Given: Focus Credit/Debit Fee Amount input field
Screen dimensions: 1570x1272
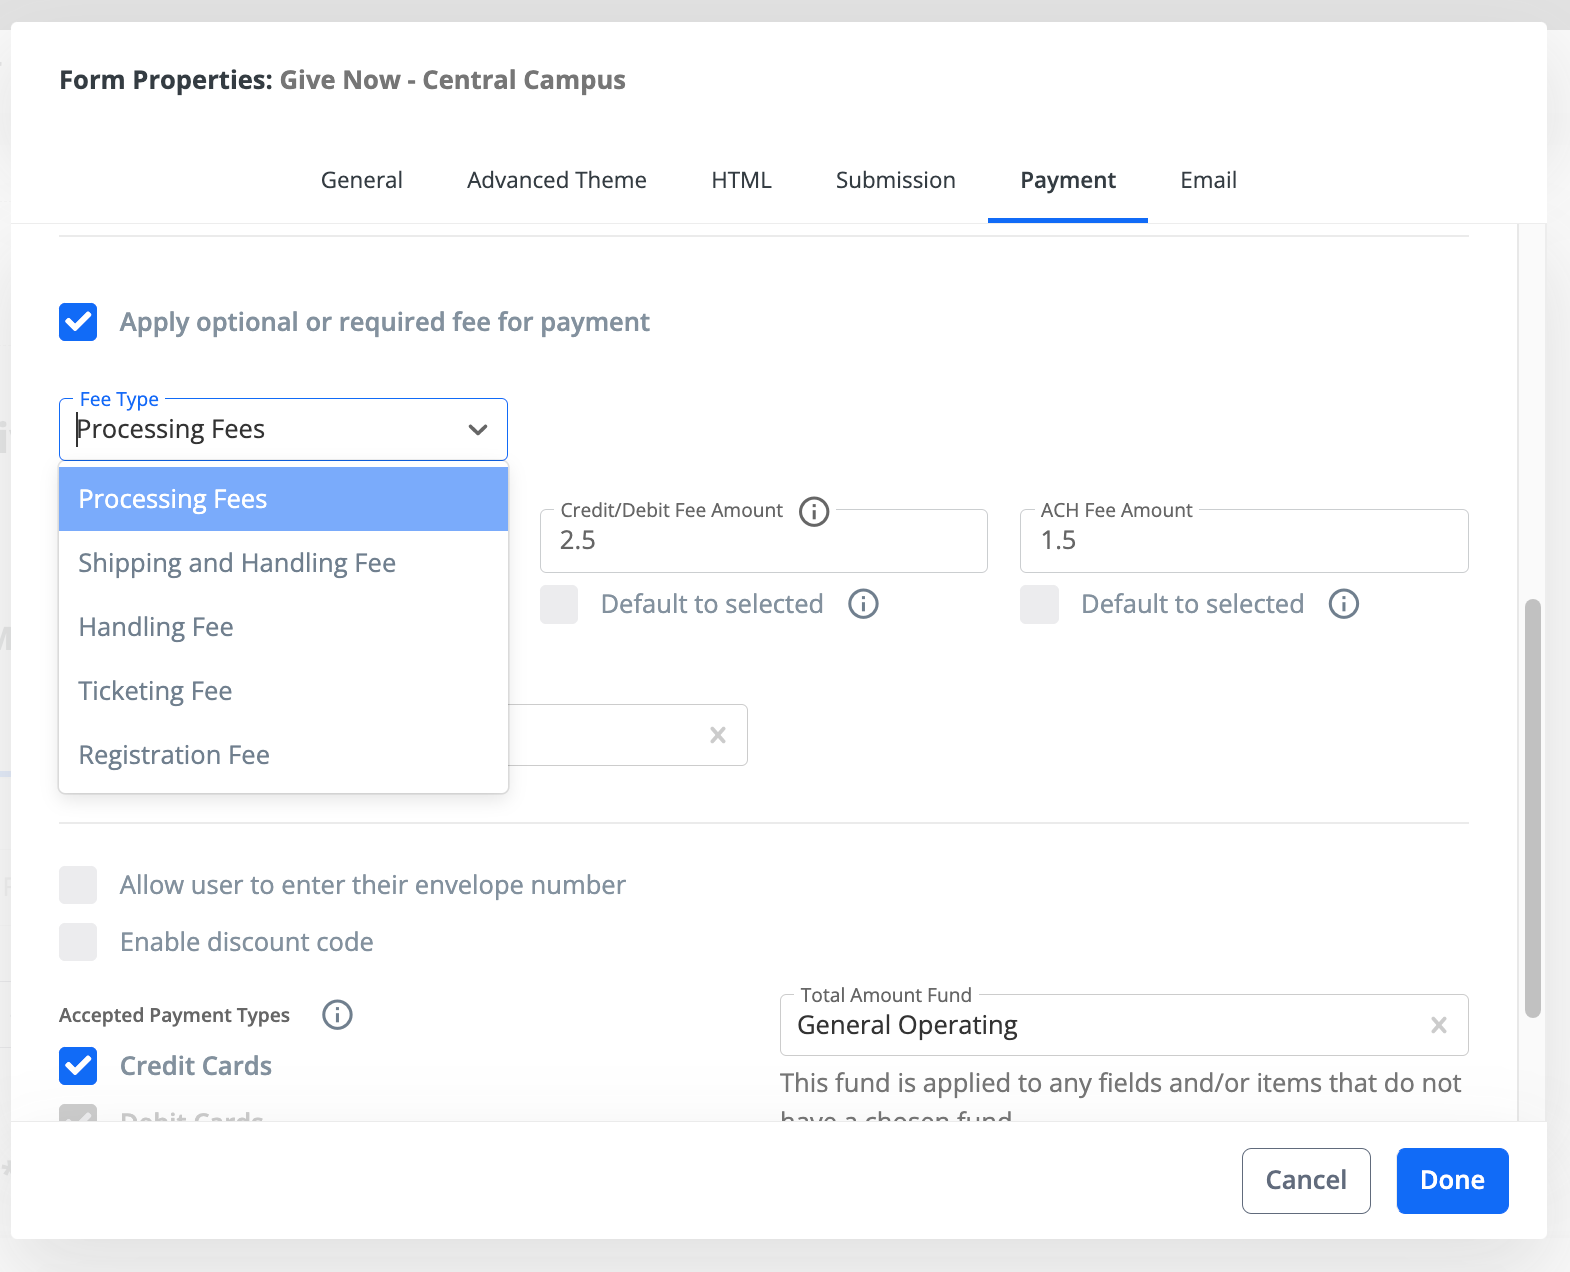Looking at the screenshot, I should click(x=764, y=541).
